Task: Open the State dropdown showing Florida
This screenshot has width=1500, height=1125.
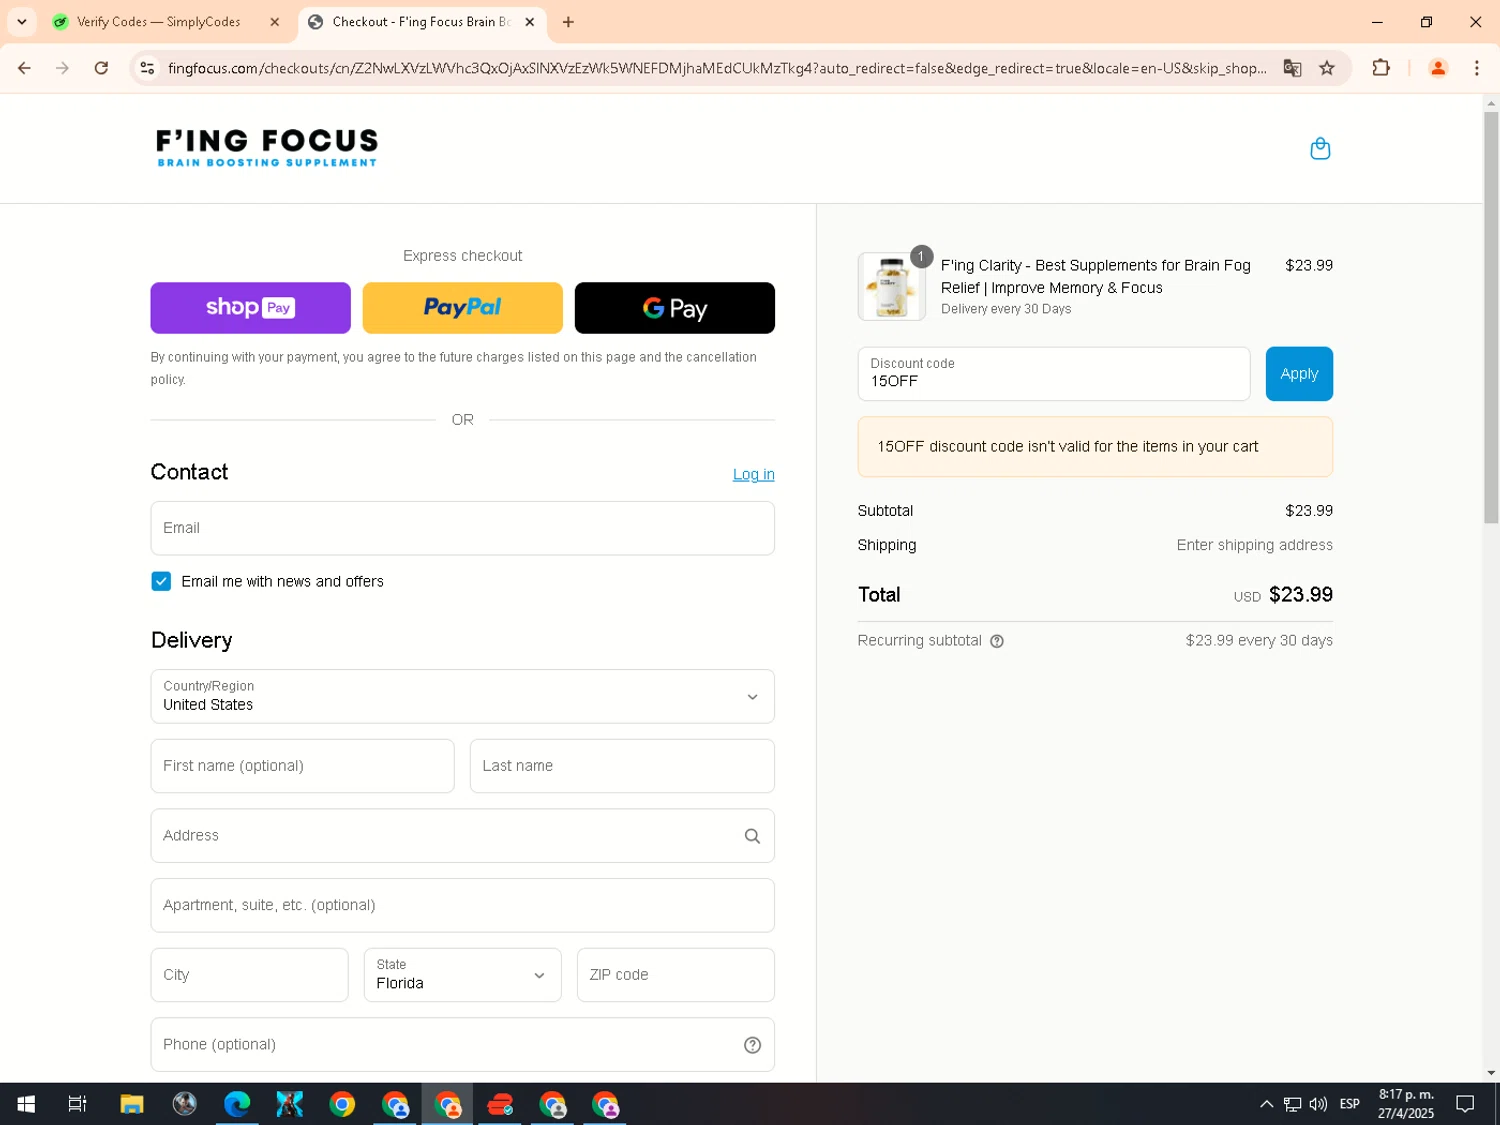Action: 462,975
